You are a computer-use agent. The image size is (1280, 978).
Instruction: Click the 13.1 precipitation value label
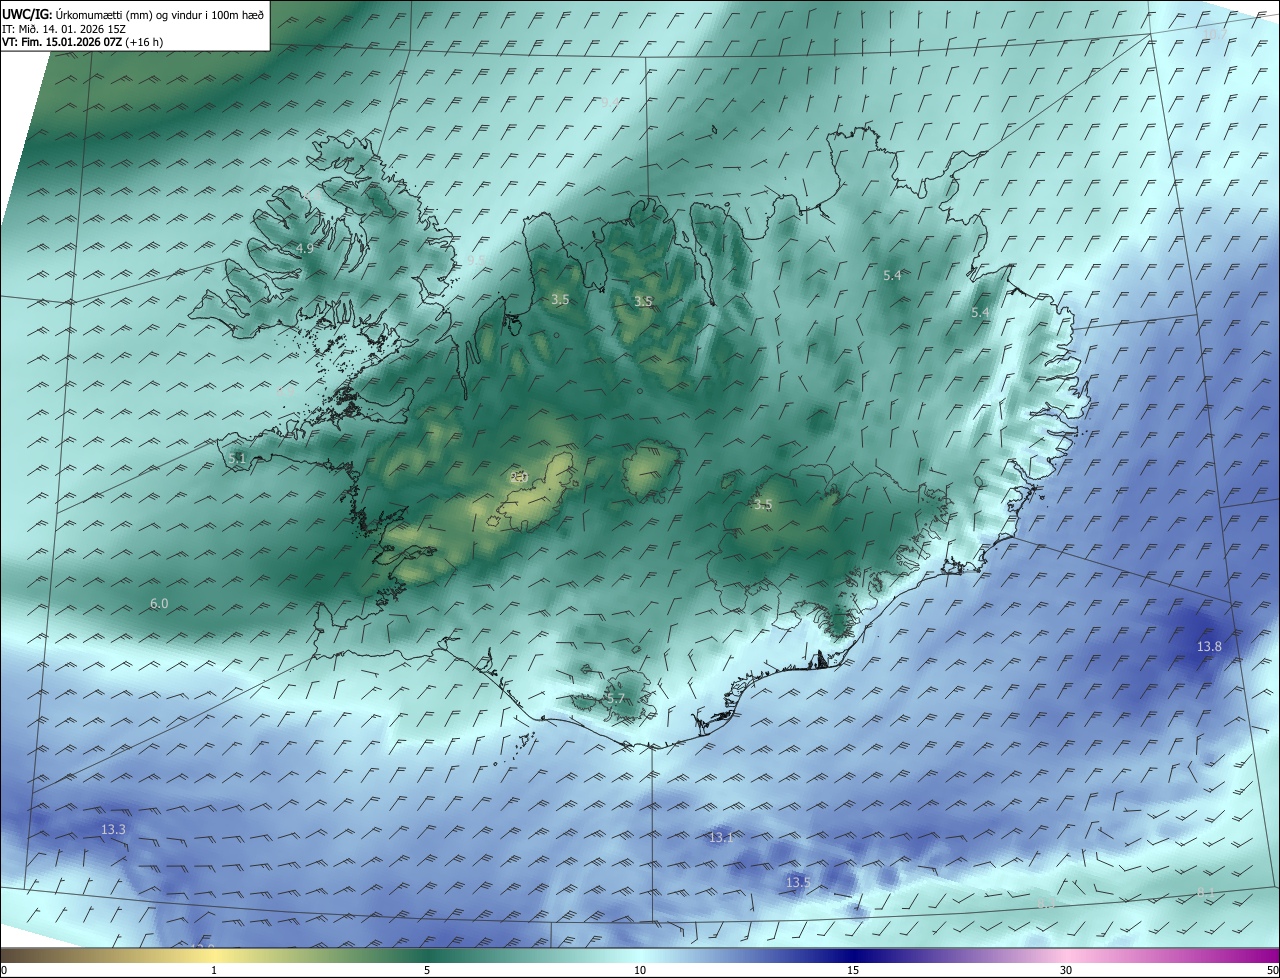pyautogui.click(x=720, y=838)
